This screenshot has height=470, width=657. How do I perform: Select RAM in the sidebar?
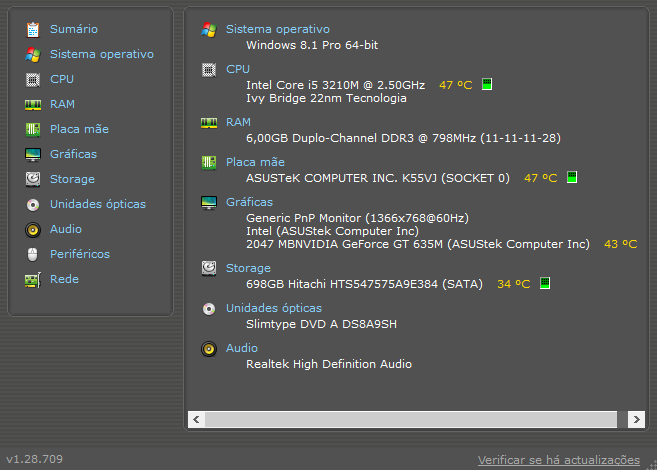[62, 104]
